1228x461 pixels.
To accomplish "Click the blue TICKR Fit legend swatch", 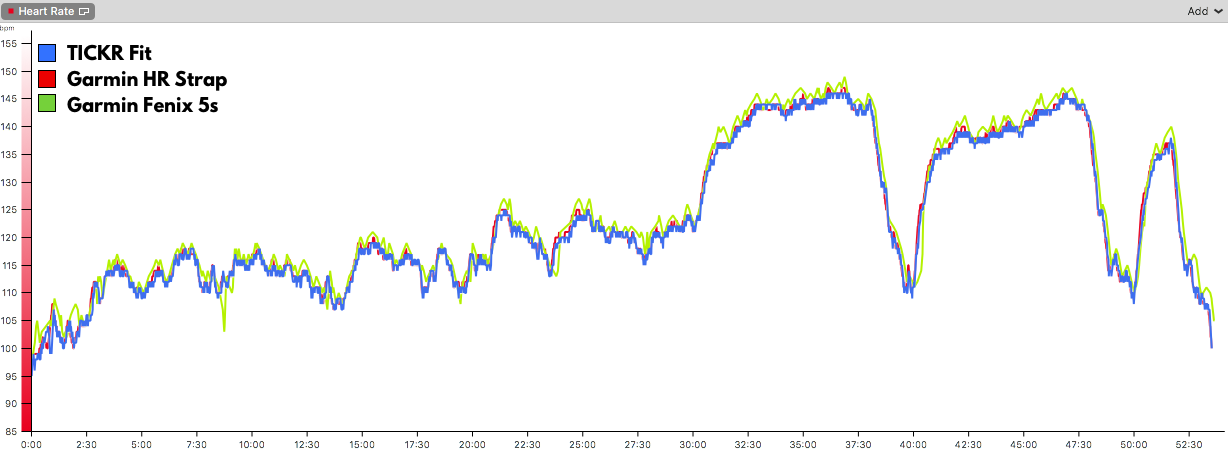I will [47, 53].
